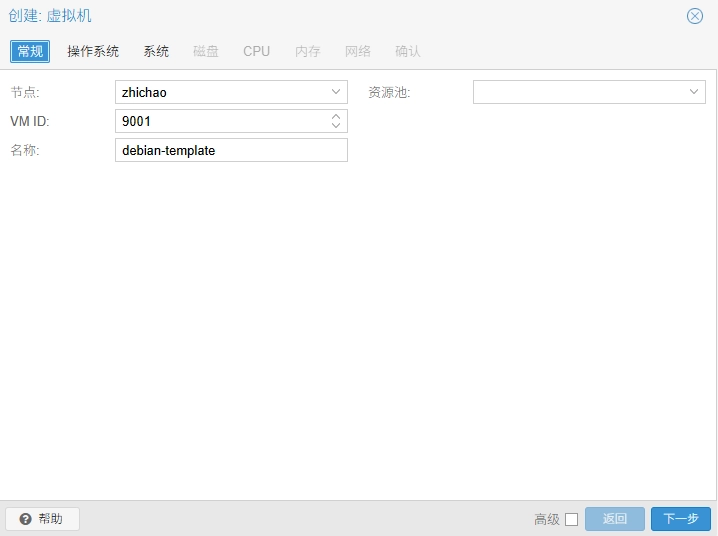Go to the 系统 tab
Viewport: 718px width, 536px height.
(156, 51)
